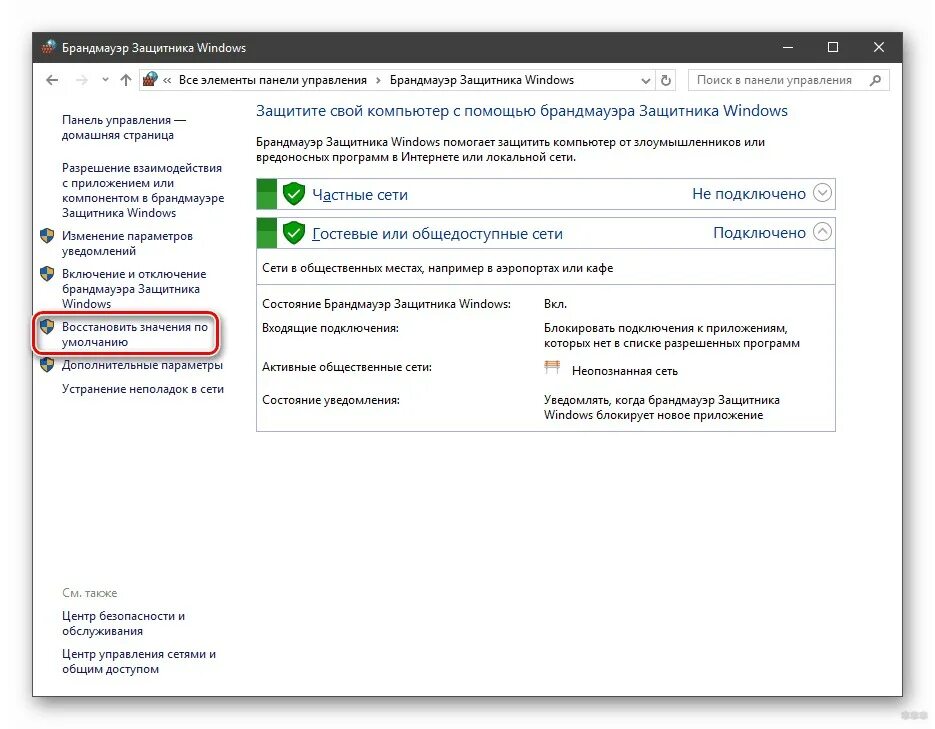935x729 pixels.
Task: Open 'Включение и отключение брандмауэра' link
Action: point(134,289)
